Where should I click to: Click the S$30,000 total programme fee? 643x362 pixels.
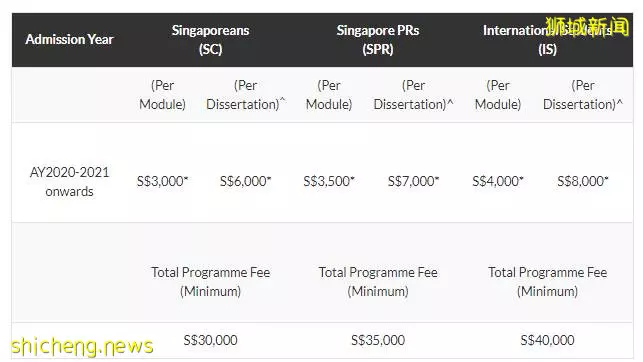210,340
